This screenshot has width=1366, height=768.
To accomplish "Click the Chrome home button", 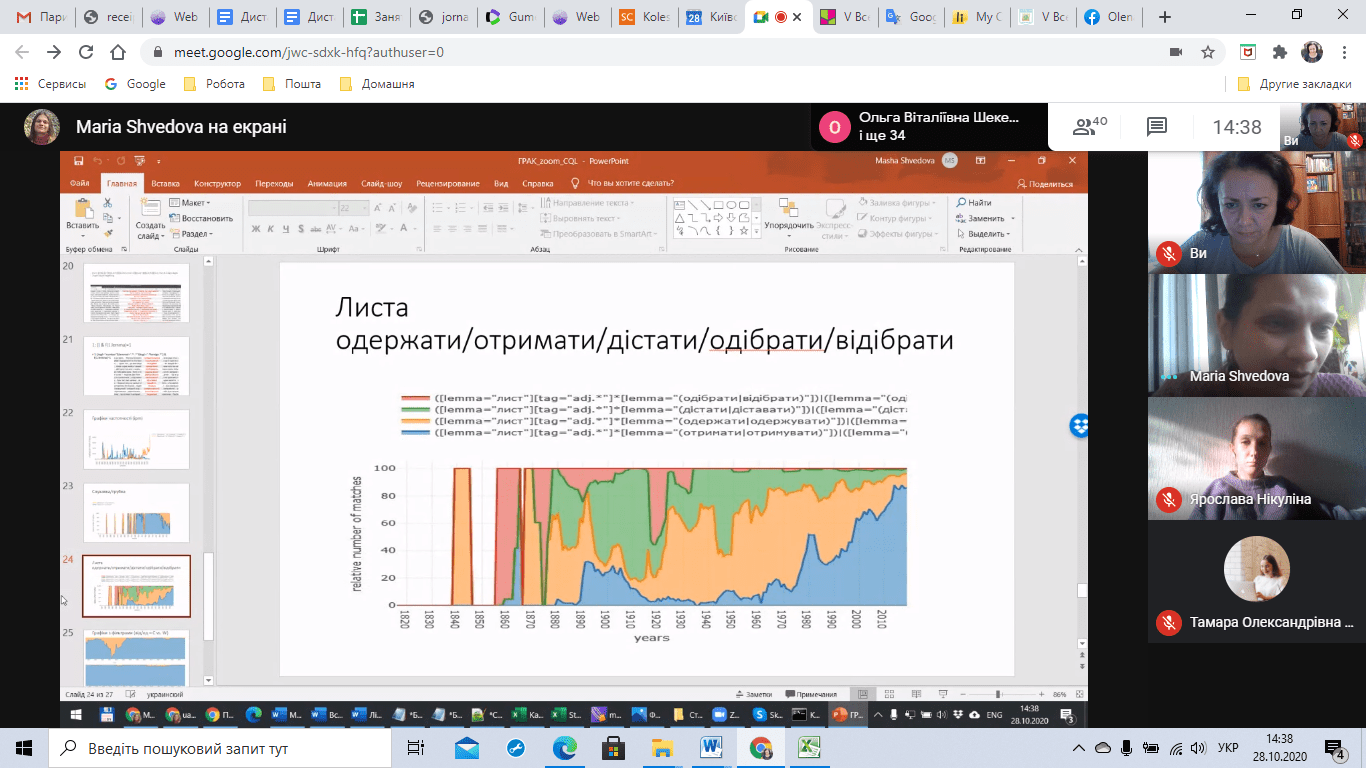I will (x=118, y=52).
